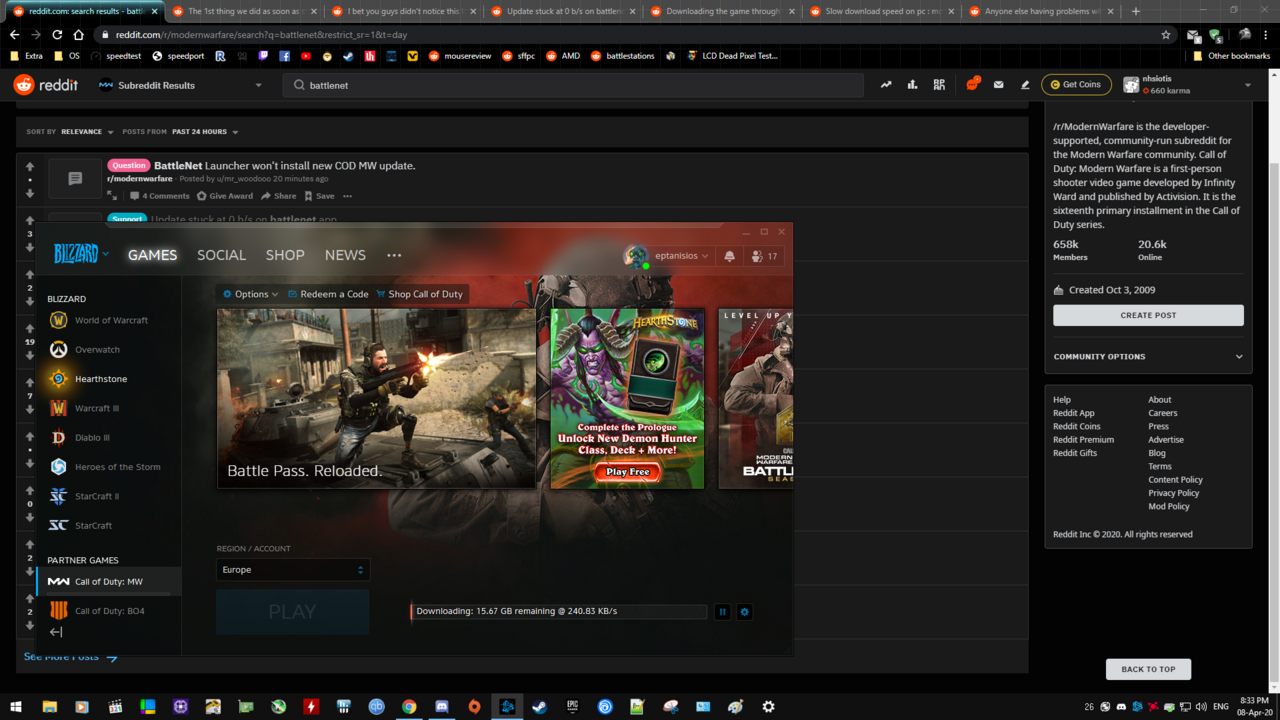This screenshot has width=1280, height=720.
Task: Switch to the NEWS tab
Action: click(345, 255)
